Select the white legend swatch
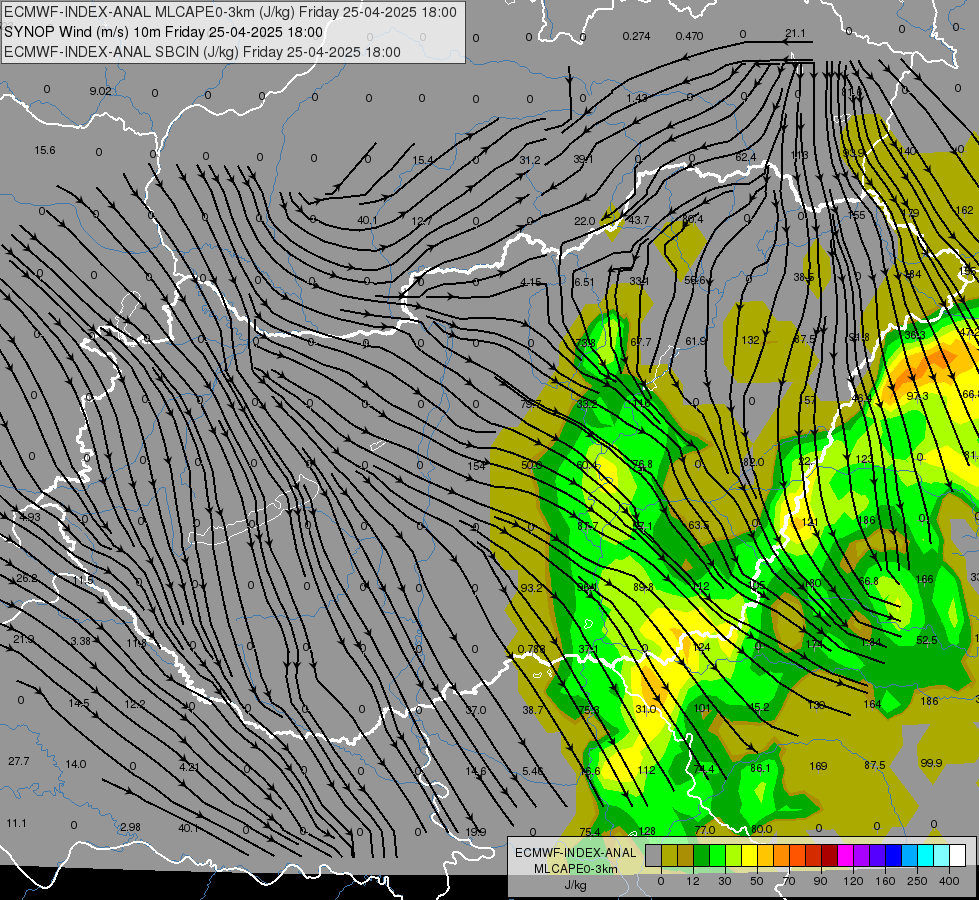The width and height of the screenshot is (979, 900). pyautogui.click(x=957, y=856)
